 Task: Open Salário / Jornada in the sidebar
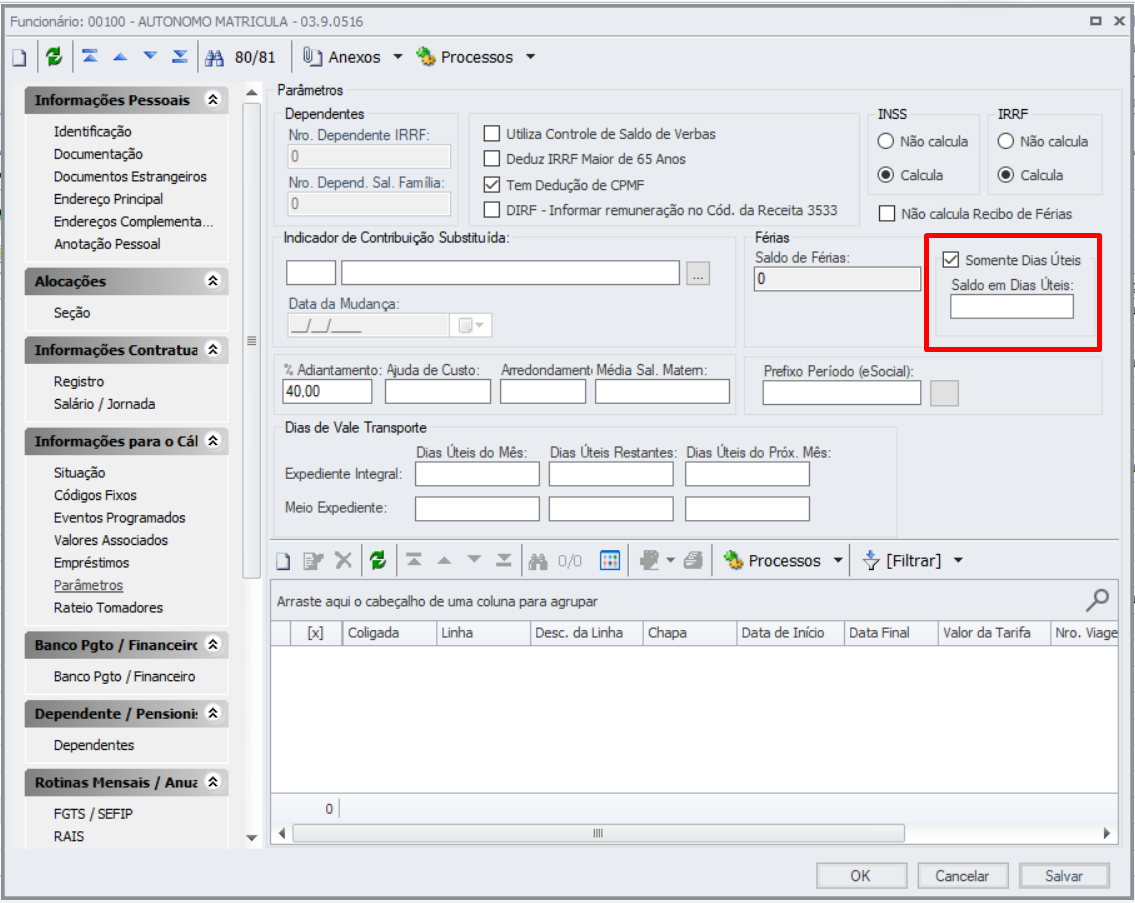click(x=104, y=403)
